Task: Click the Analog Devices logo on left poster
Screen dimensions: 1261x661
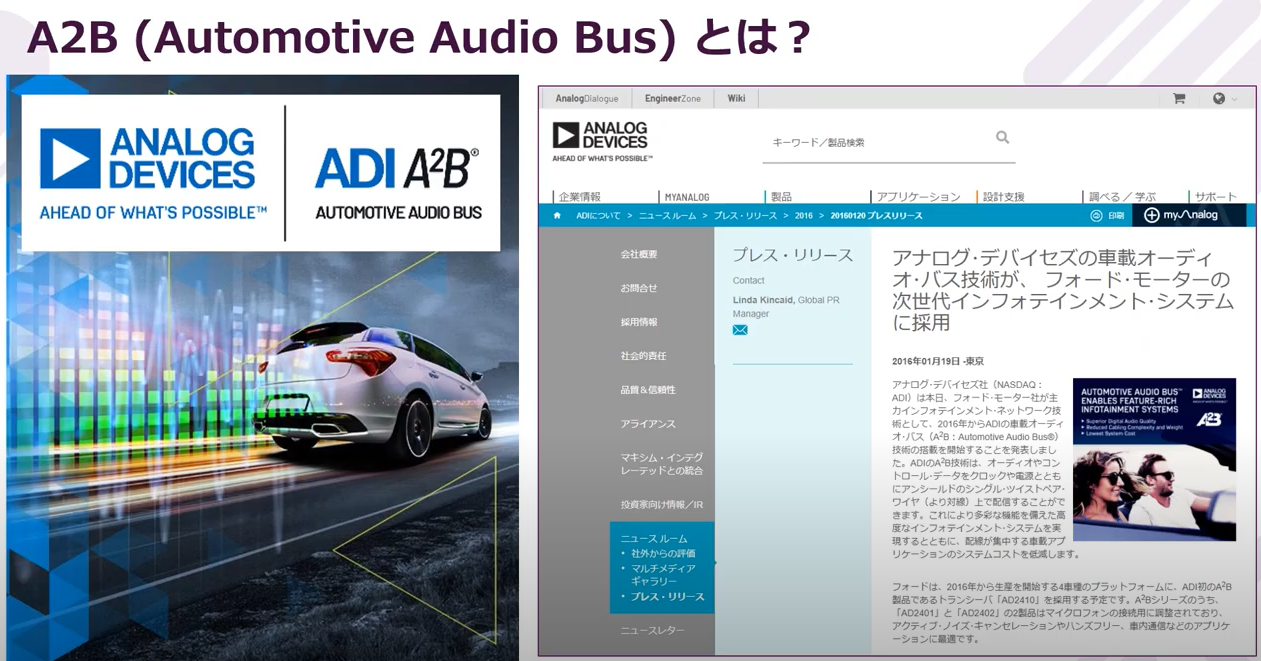Action: click(x=152, y=173)
